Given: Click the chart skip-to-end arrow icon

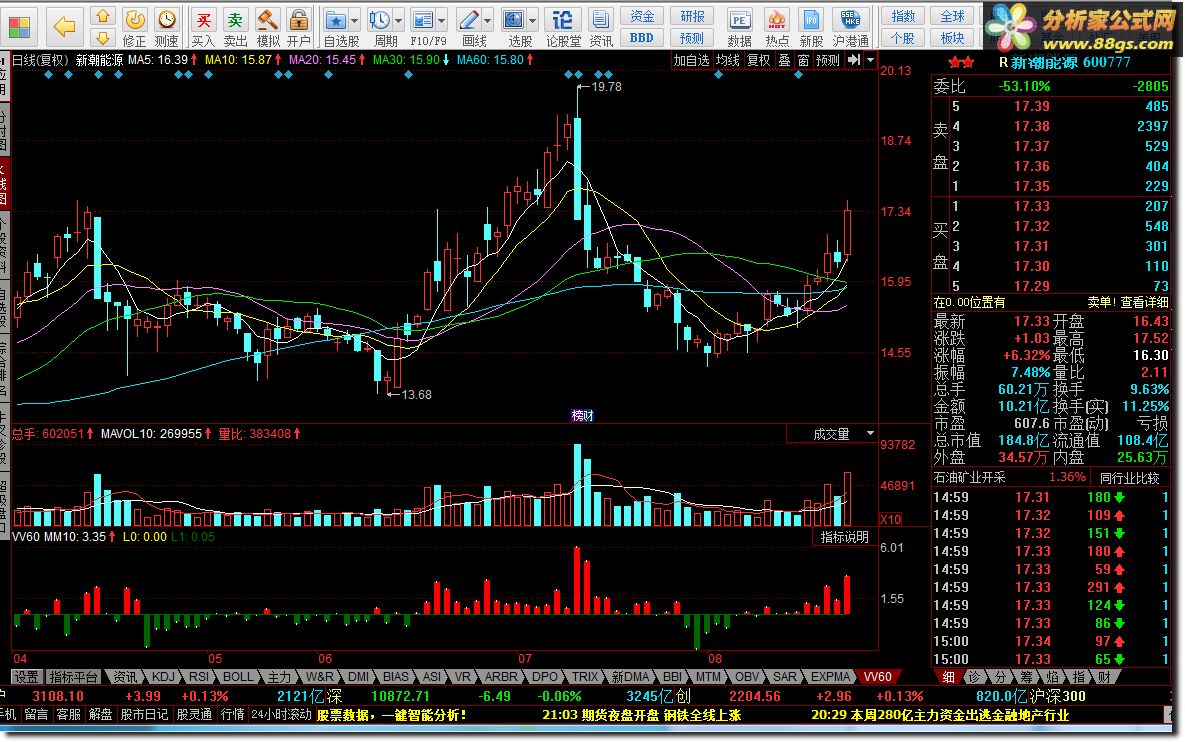Looking at the screenshot, I should (853, 60).
